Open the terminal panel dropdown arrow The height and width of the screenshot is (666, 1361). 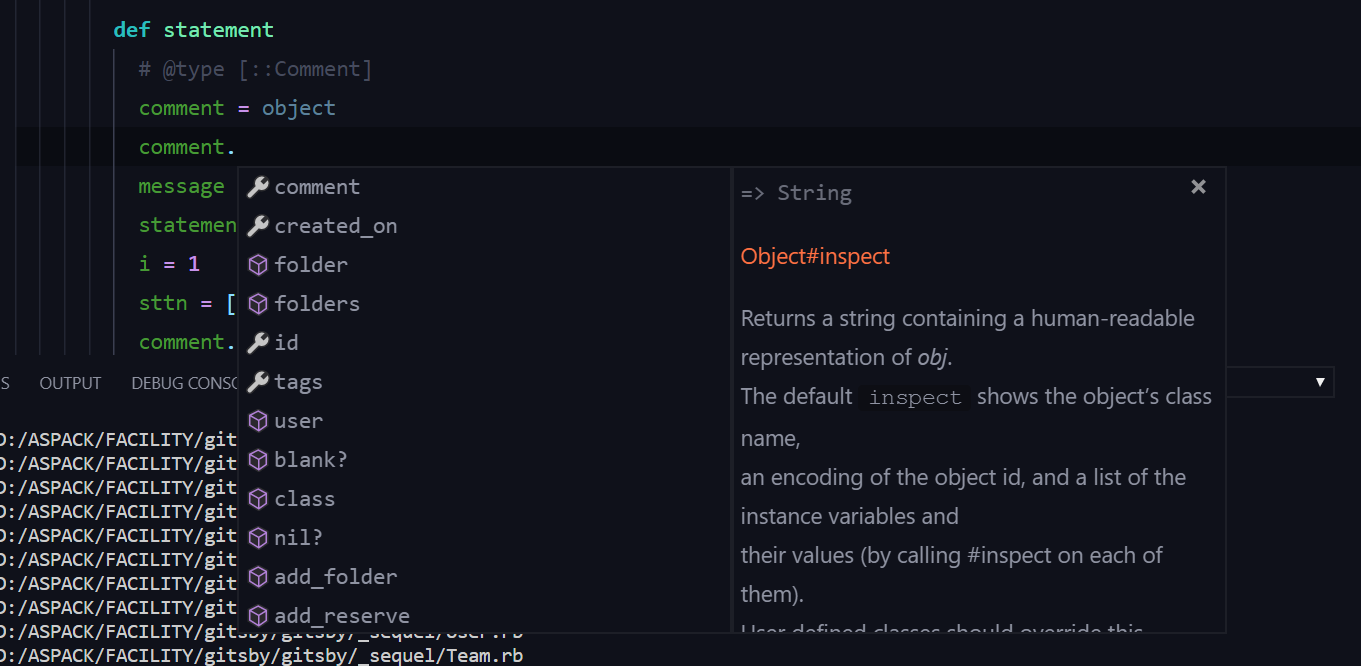(x=1320, y=383)
